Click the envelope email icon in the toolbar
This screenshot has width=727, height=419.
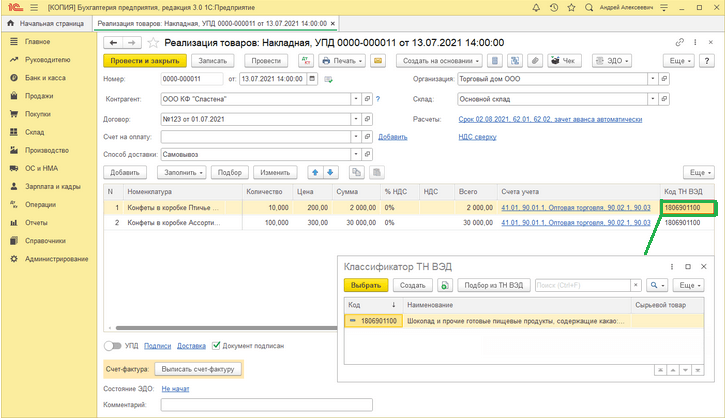(x=378, y=61)
